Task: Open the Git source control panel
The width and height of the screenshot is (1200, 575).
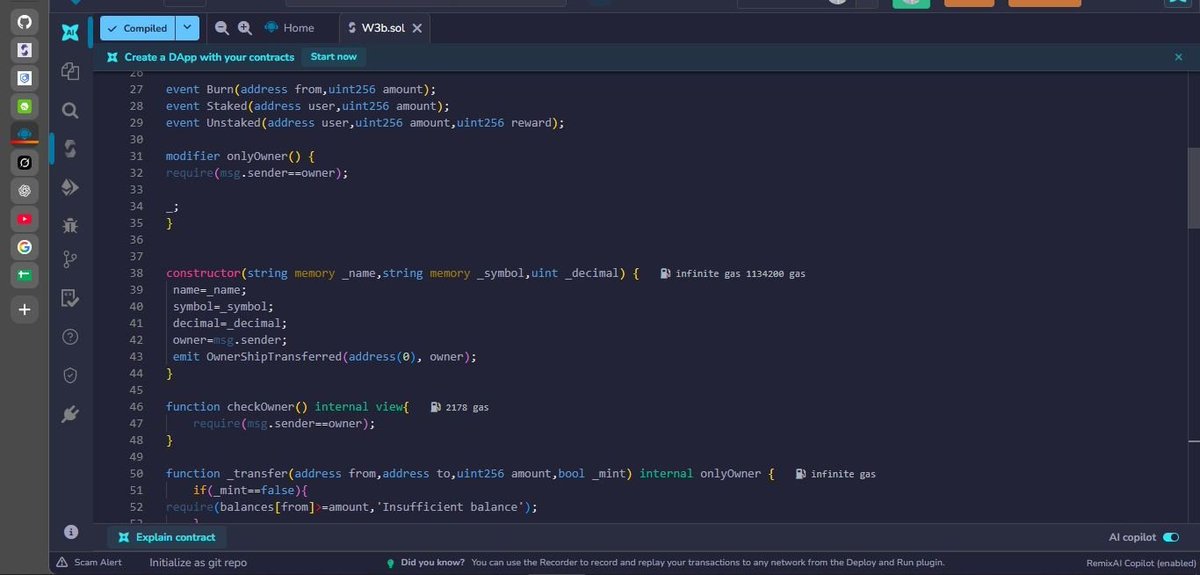Action: click(x=70, y=260)
